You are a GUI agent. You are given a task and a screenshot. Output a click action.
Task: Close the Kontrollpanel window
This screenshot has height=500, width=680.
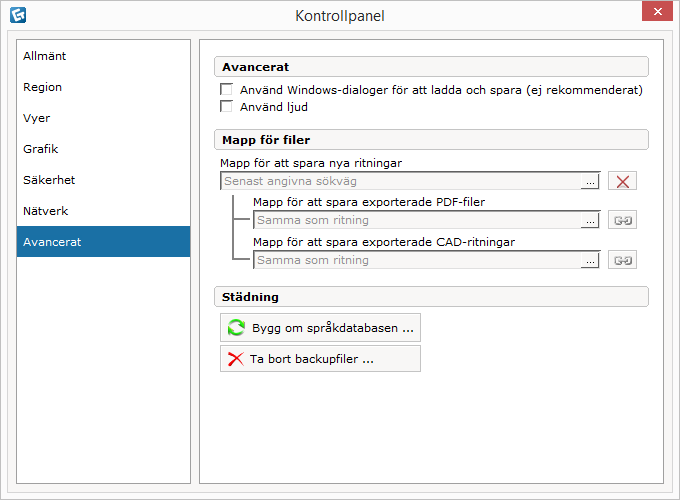[x=657, y=11]
